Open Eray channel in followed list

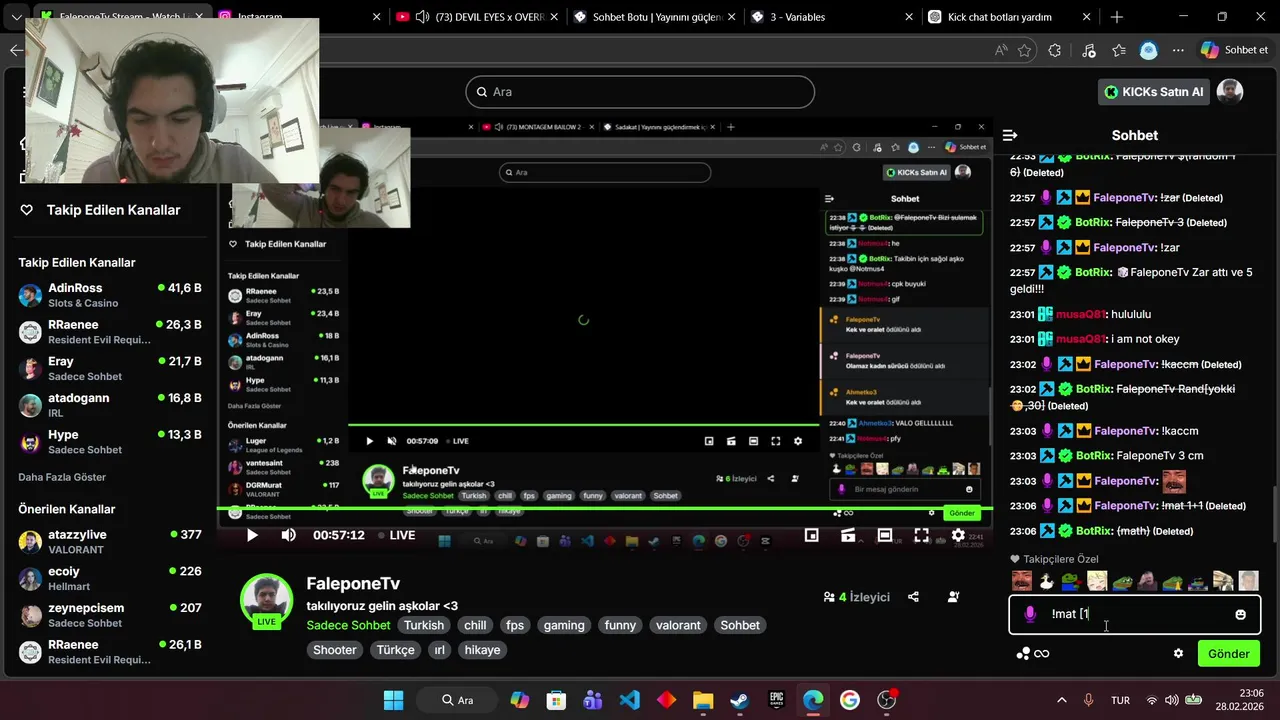110,368
